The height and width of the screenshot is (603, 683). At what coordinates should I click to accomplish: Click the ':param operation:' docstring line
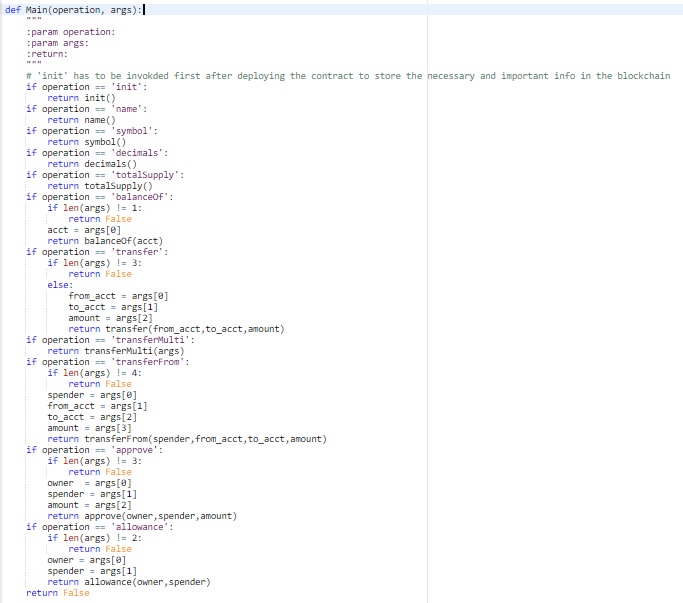tap(71, 32)
